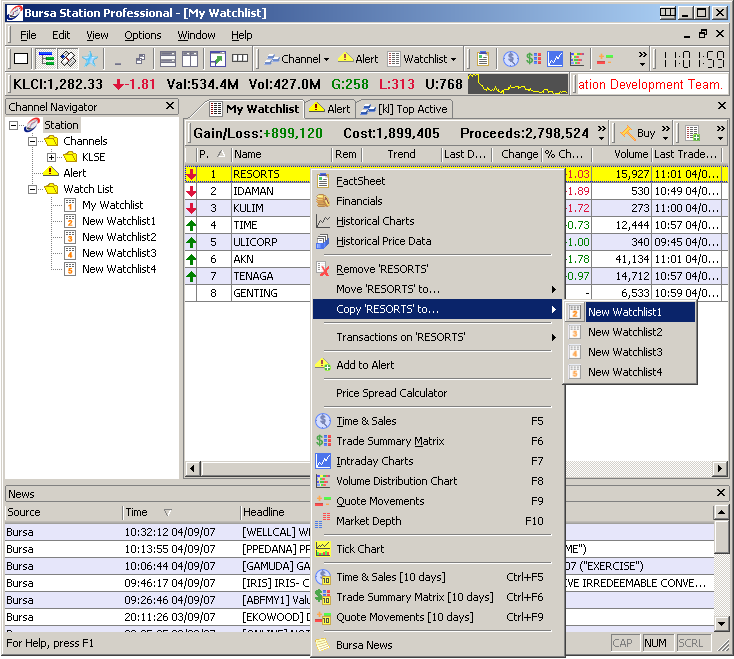Open the Window menu

click(196, 35)
